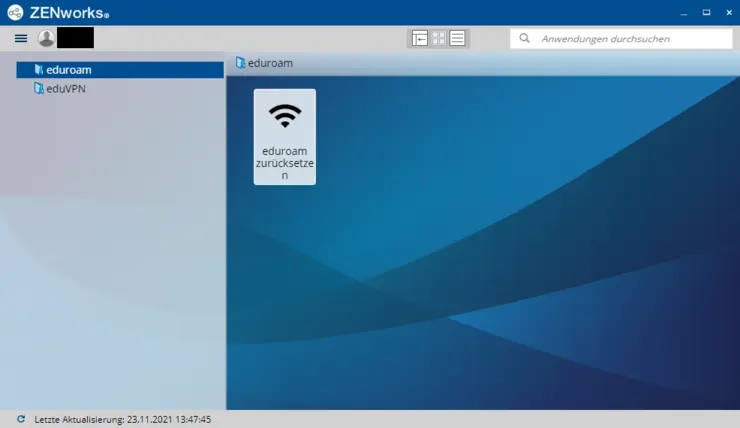Click the ZENworks logo in title bar
Screen dimensions: 740x428
[17, 13]
